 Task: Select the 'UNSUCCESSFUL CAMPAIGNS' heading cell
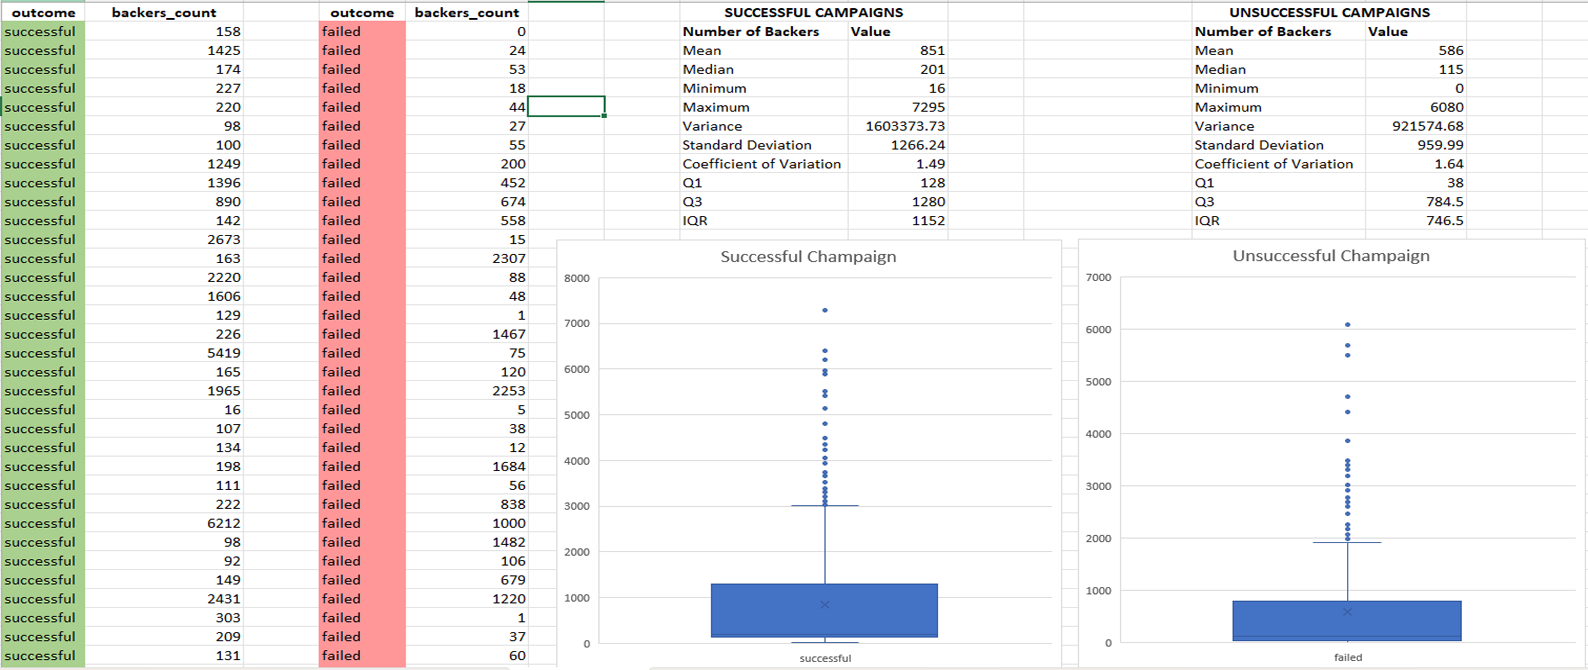coord(1329,13)
